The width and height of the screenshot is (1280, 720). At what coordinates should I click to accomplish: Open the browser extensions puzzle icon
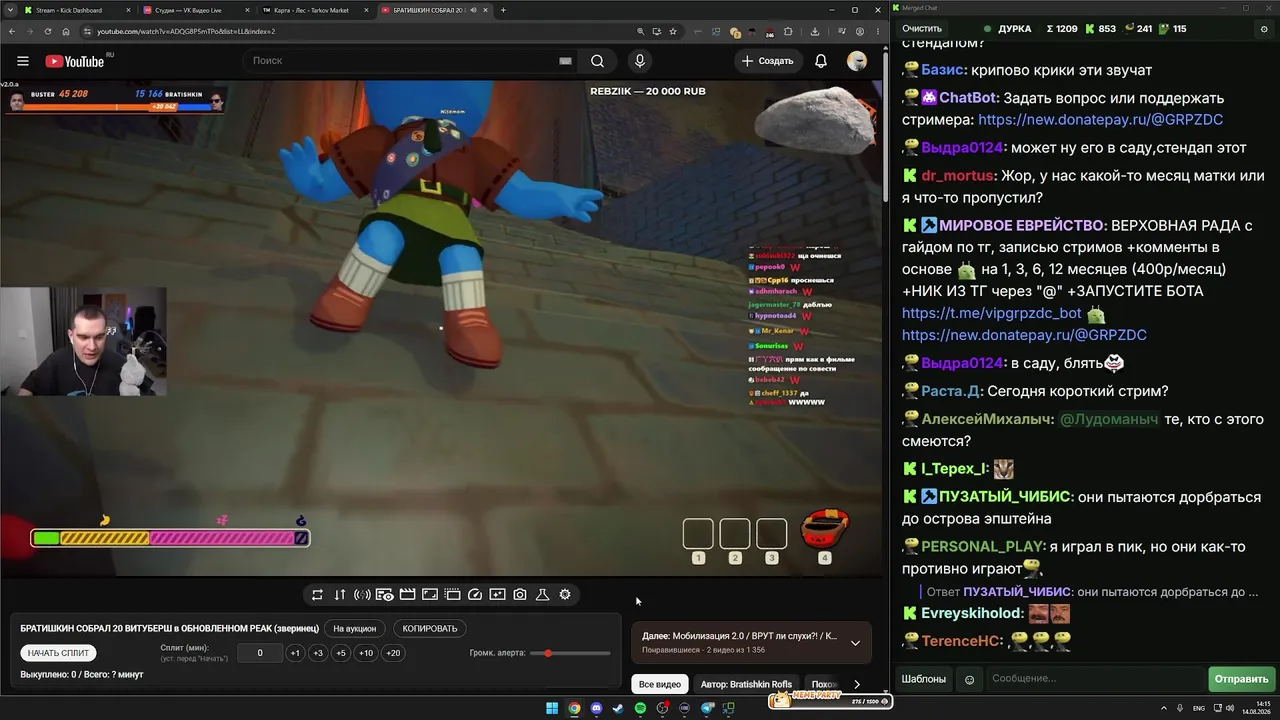[788, 31]
